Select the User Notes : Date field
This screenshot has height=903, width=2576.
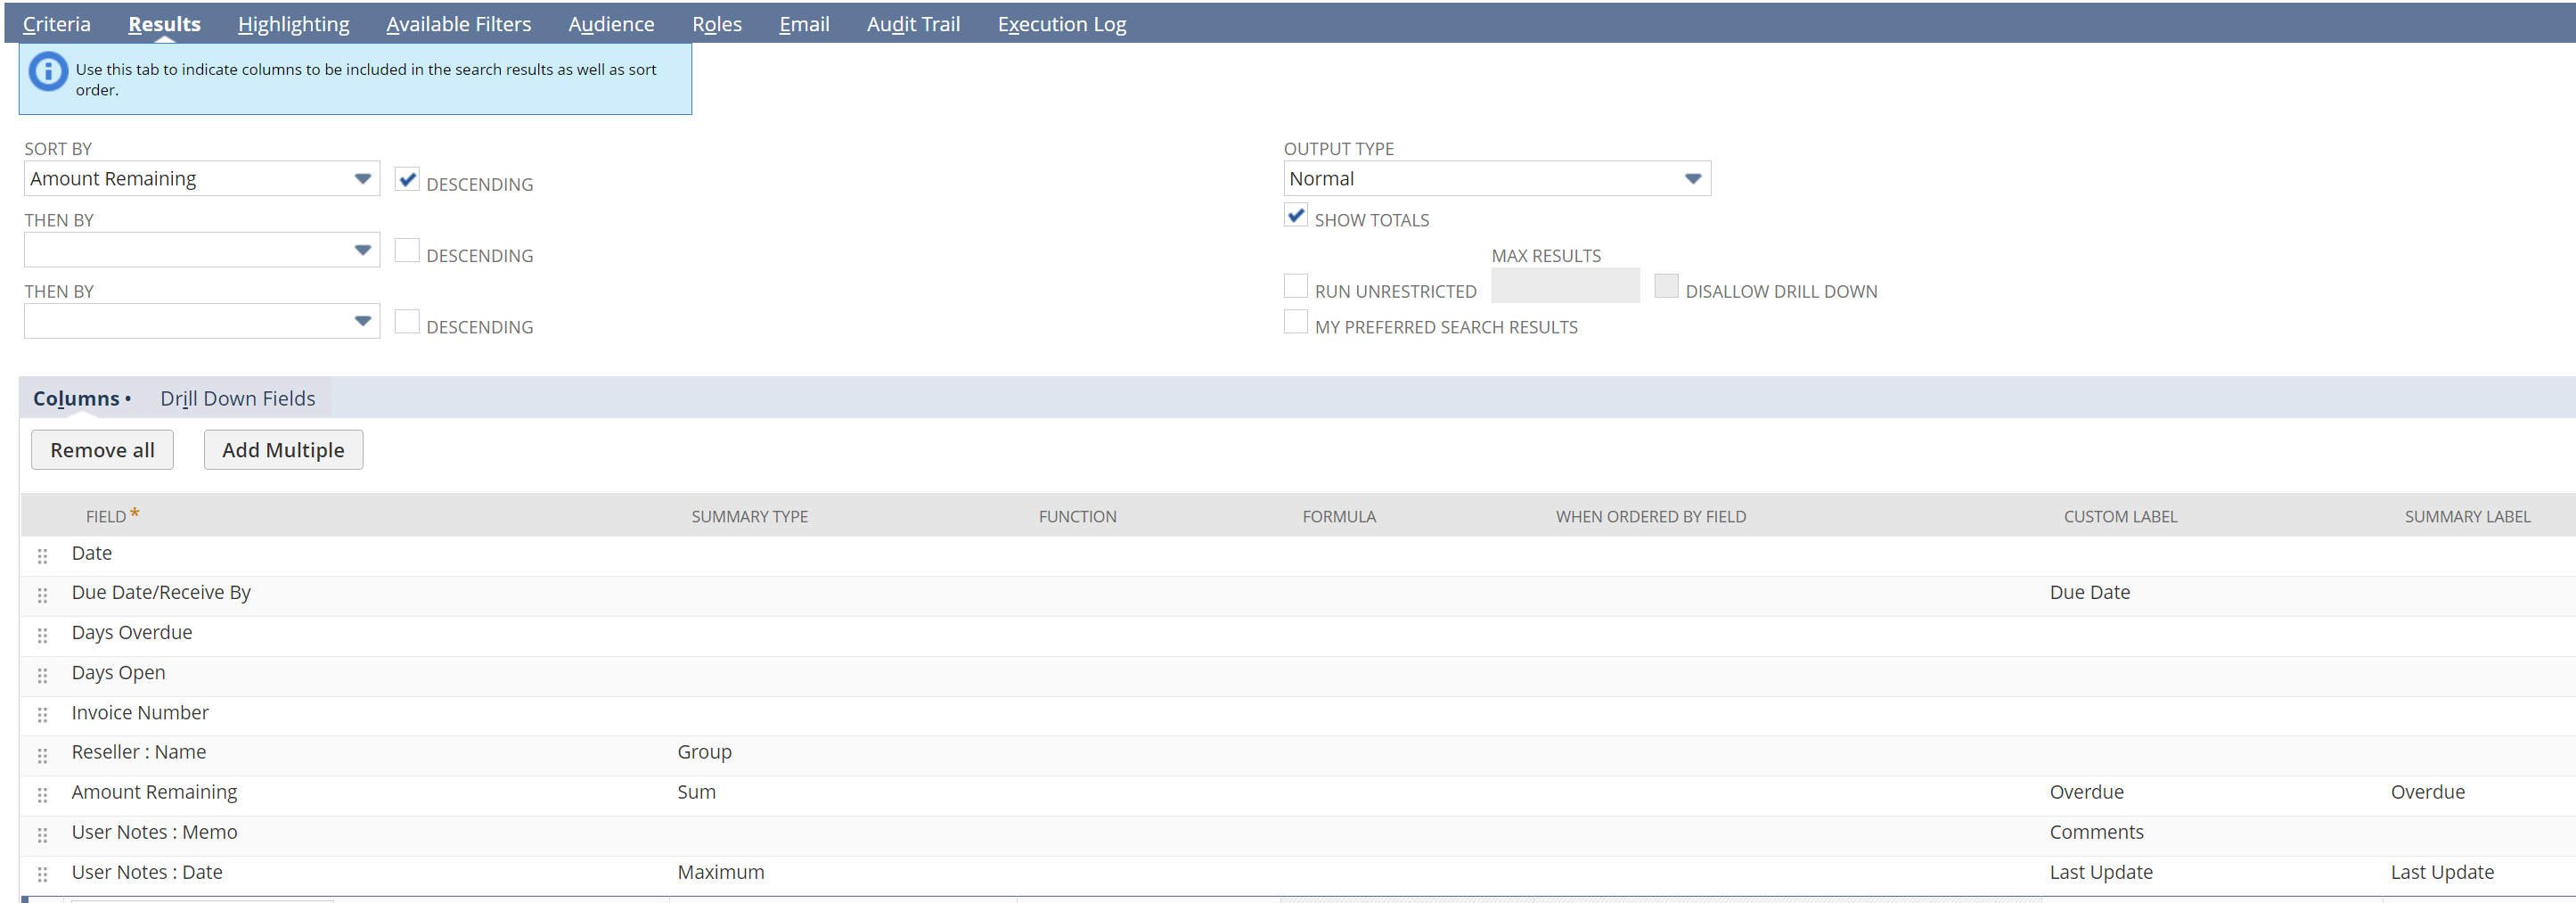tap(147, 872)
